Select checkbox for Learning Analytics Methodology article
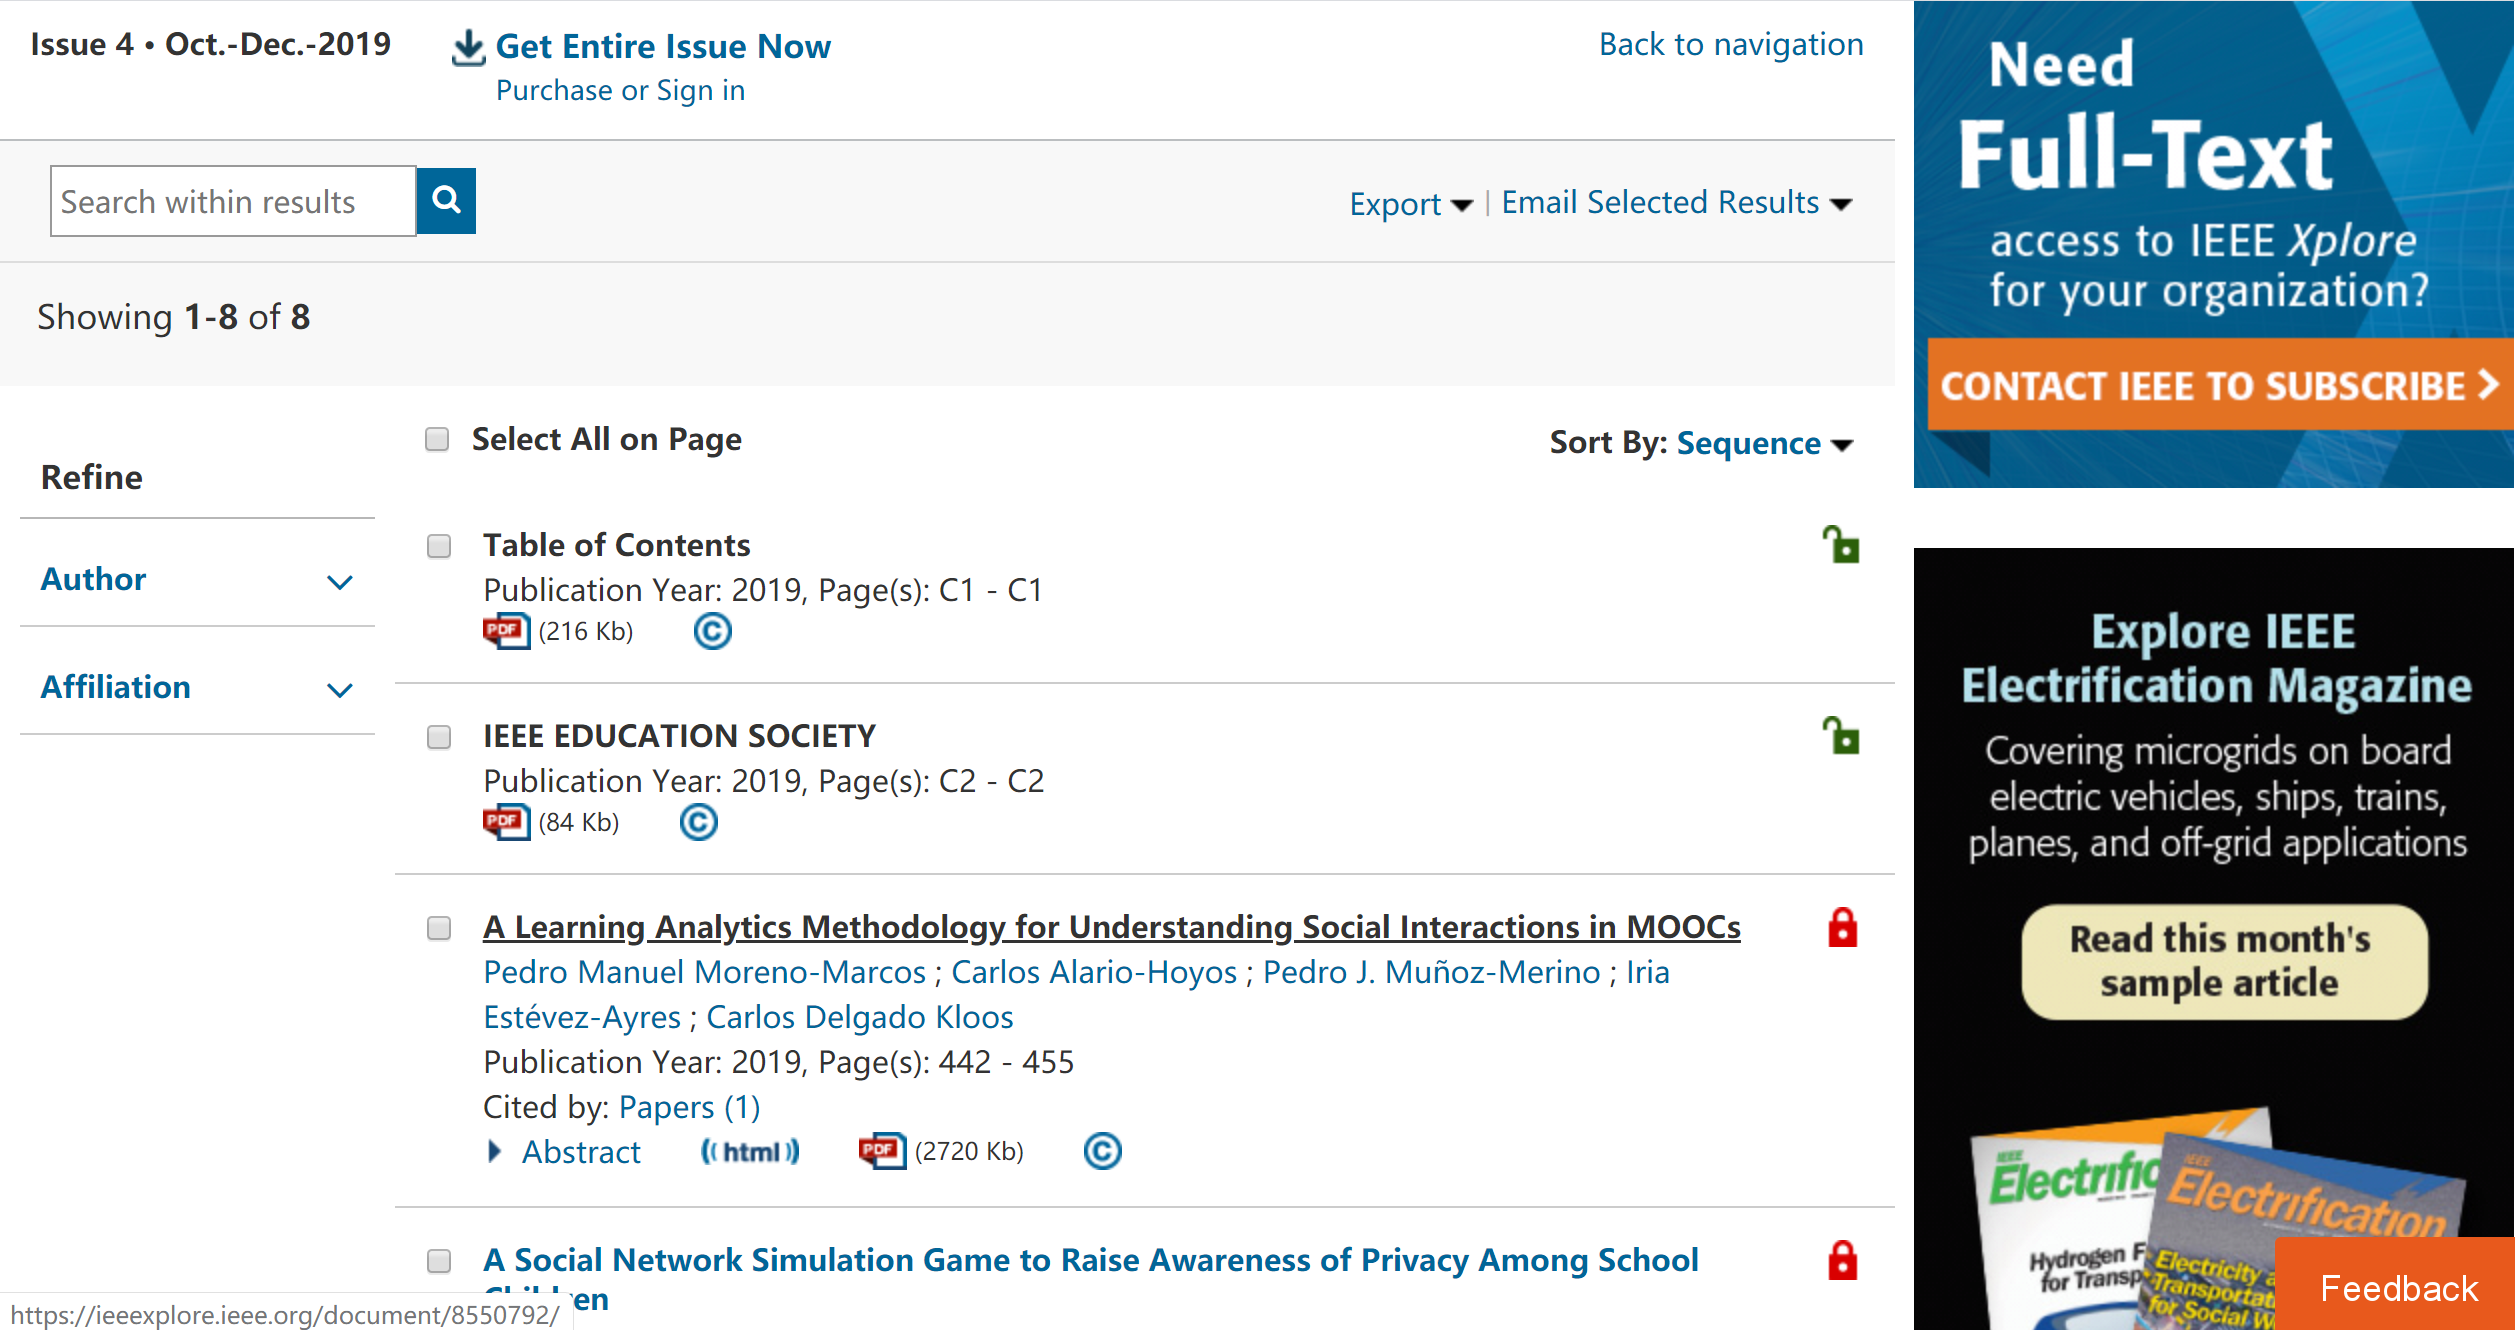2515x1330 pixels. tap(439, 928)
